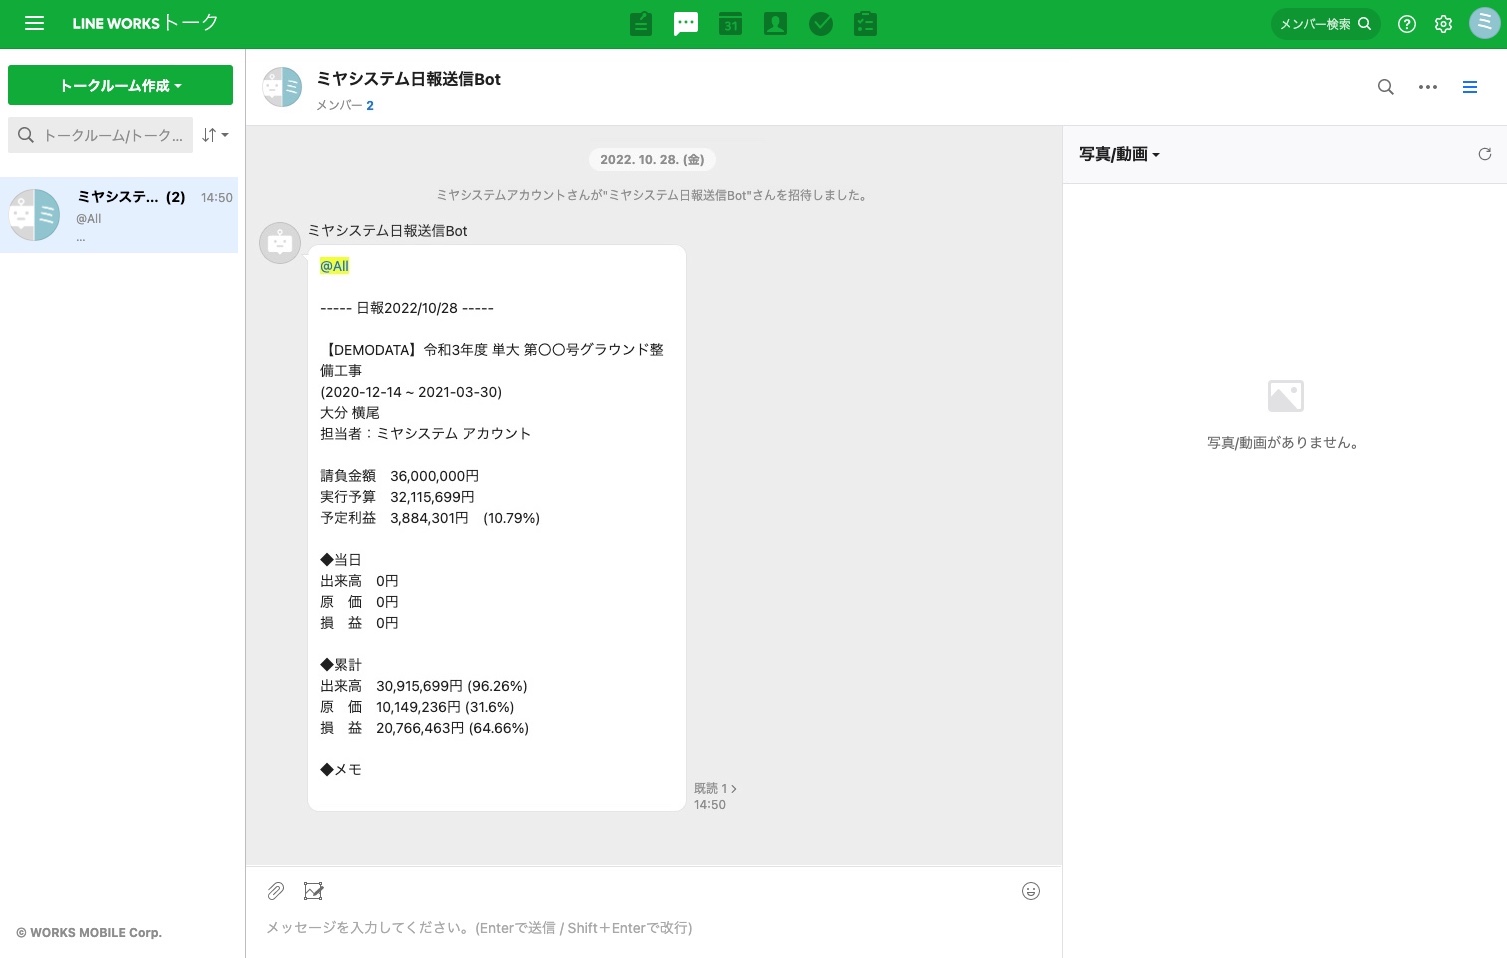Image resolution: width=1507 pixels, height=958 pixels.
Task: Click the 既読 1 read status link
Action: [x=715, y=788]
